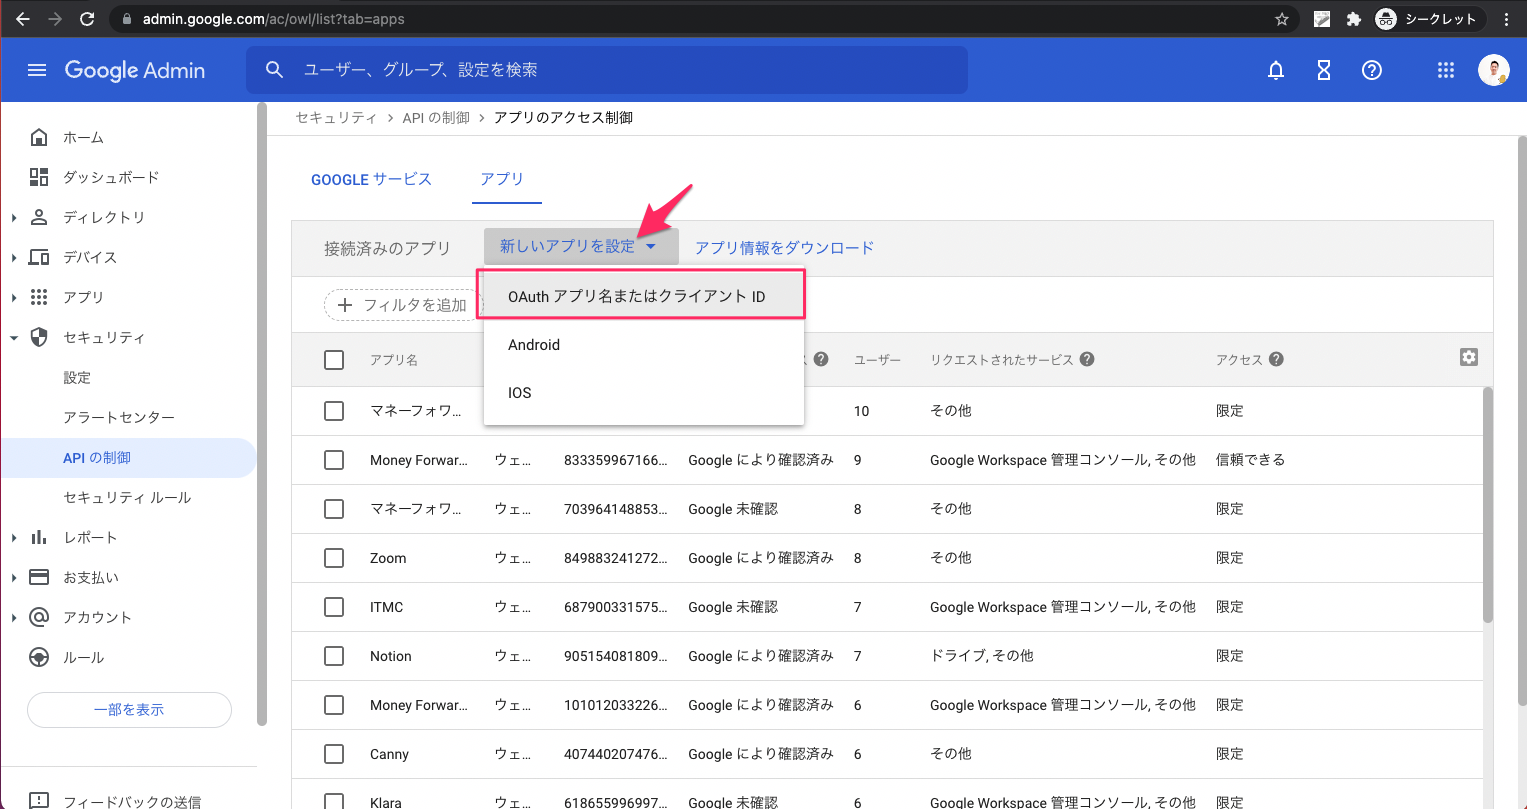Click the お支払い card icon
Screen dimensions: 1527x809
39,577
